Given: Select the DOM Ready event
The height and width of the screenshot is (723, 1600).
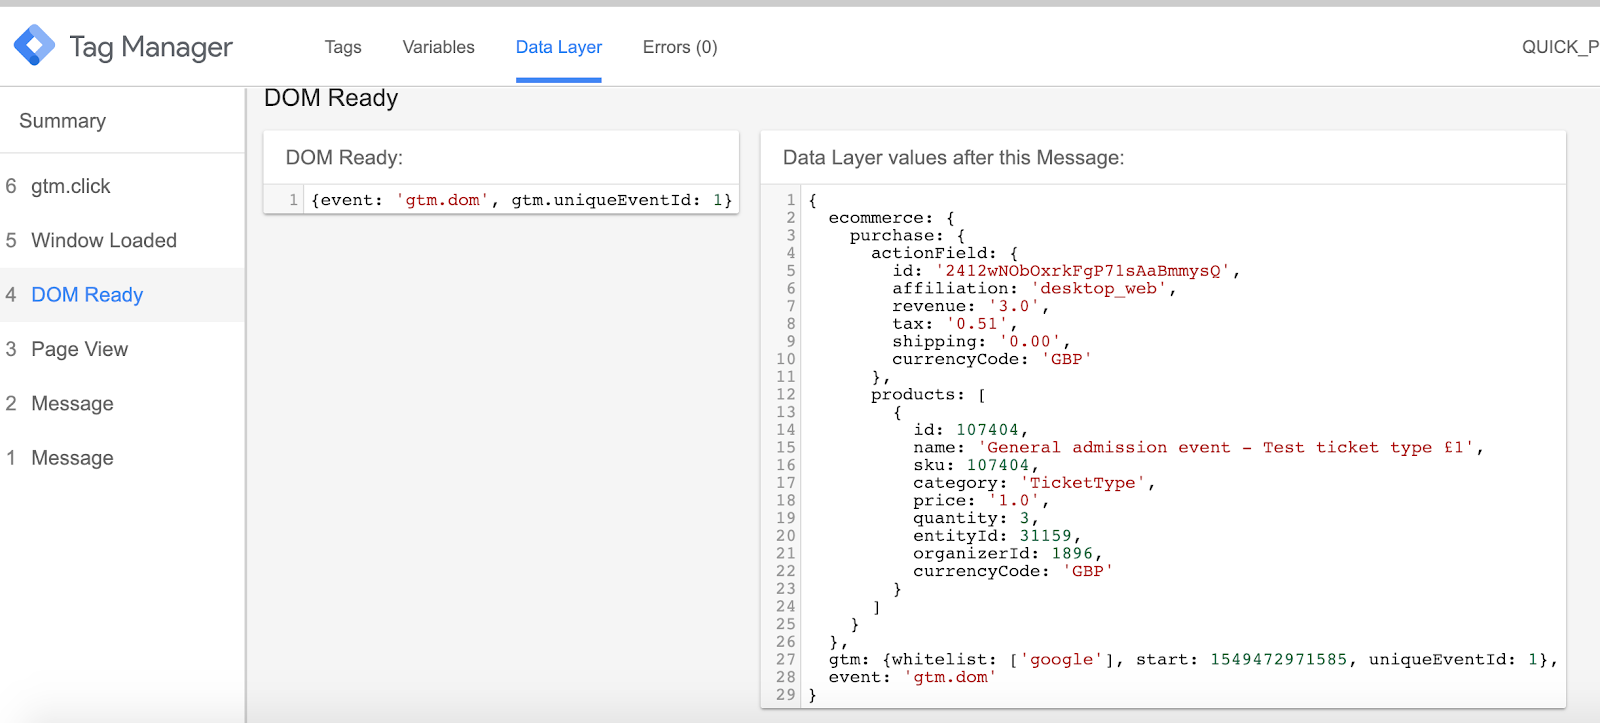Looking at the screenshot, I should [122, 295].
